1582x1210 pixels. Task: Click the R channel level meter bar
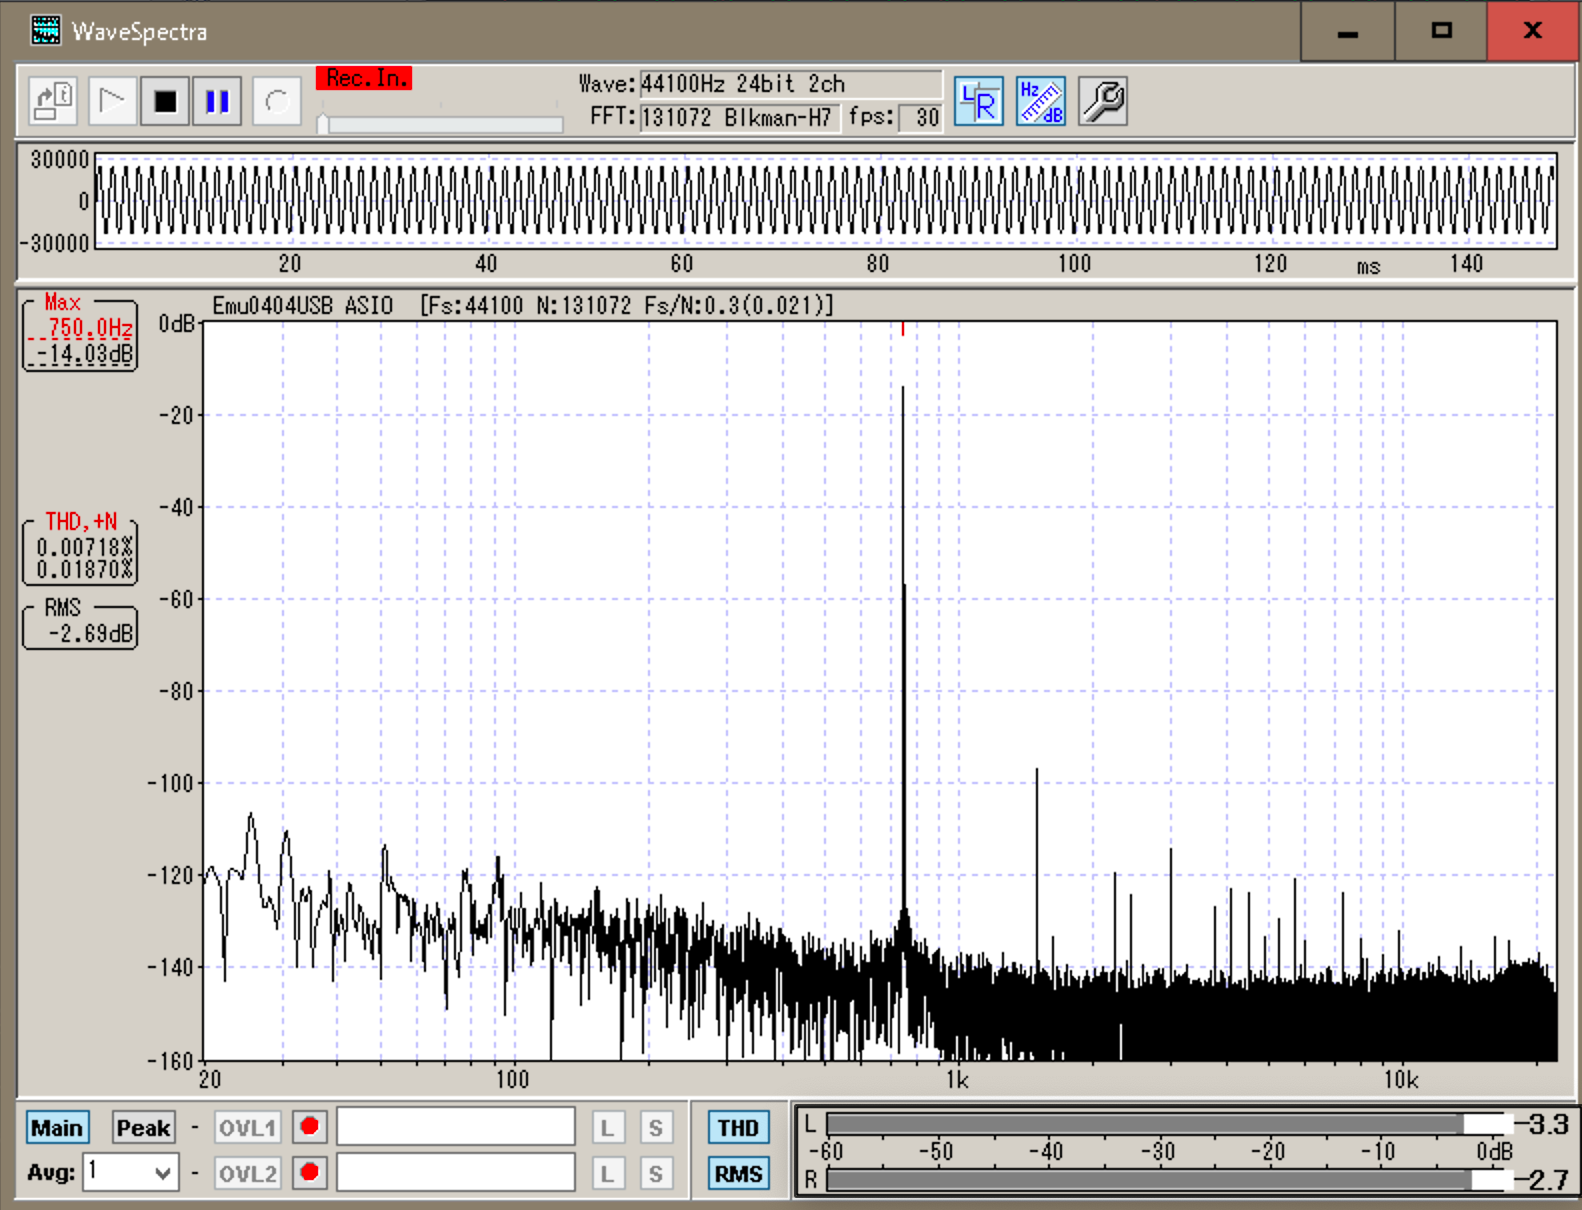1168,1180
